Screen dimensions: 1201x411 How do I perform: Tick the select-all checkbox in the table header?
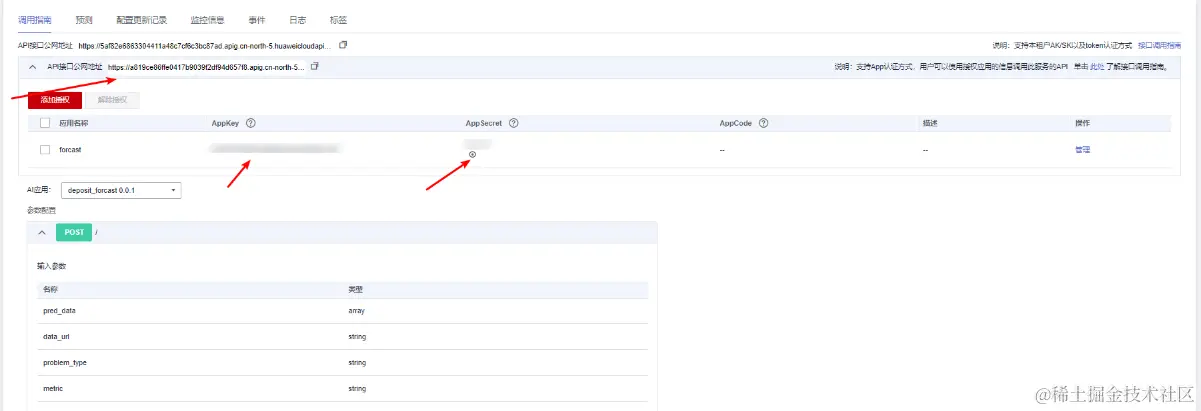coord(45,123)
